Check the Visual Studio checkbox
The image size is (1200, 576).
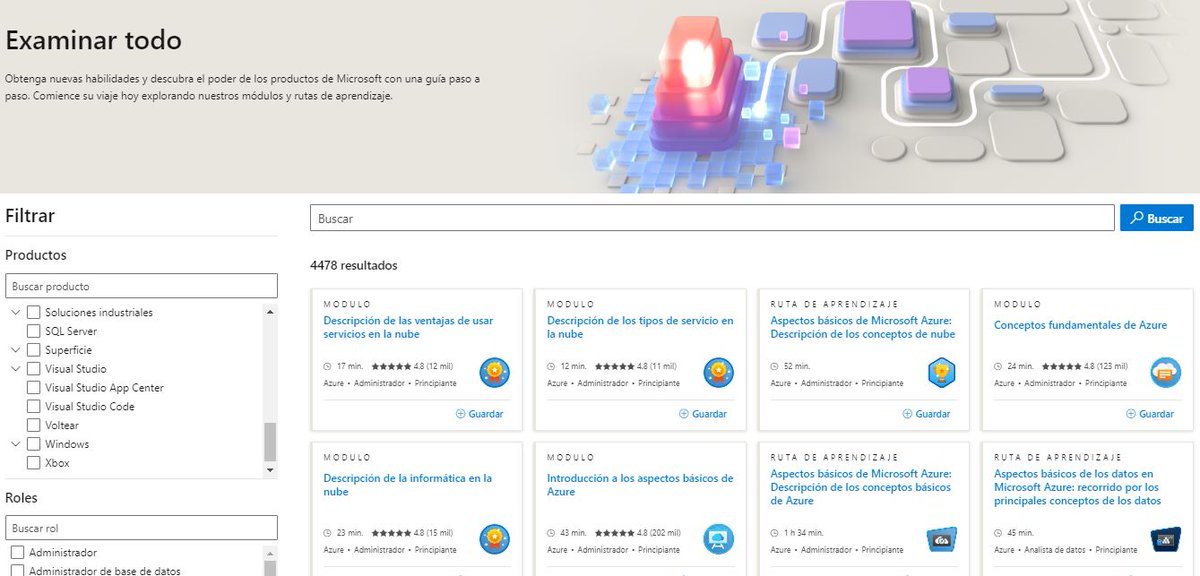click(x=34, y=369)
